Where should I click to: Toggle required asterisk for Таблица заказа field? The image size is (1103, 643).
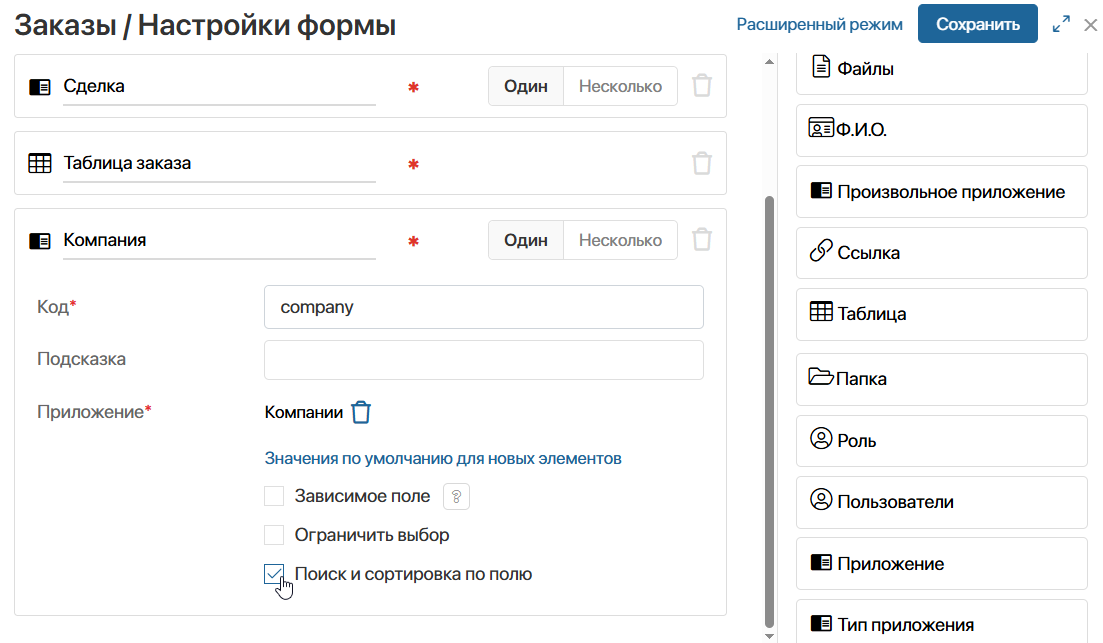click(x=414, y=165)
